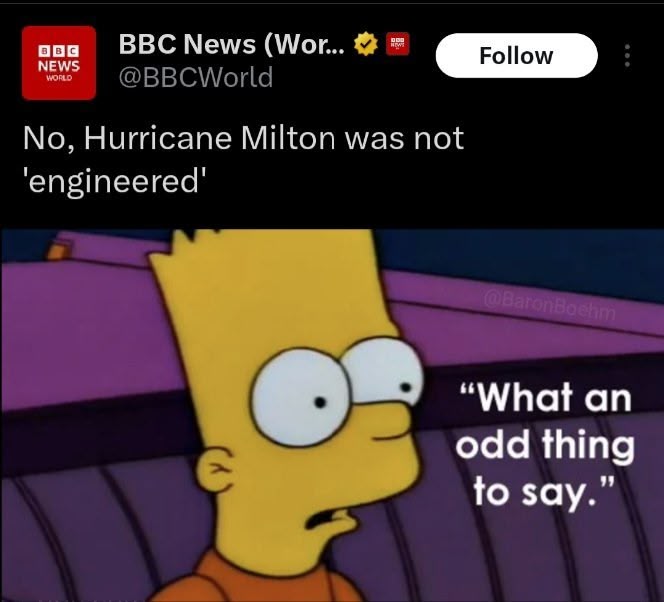Open the Bart Simpson meme image
This screenshot has width=664, height=602.
point(332,415)
